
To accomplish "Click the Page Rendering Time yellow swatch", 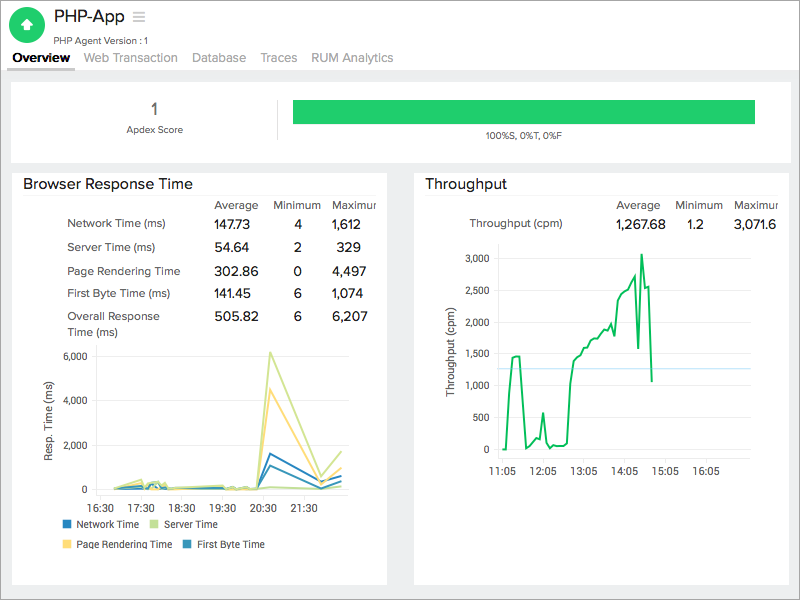I will click(x=67, y=544).
